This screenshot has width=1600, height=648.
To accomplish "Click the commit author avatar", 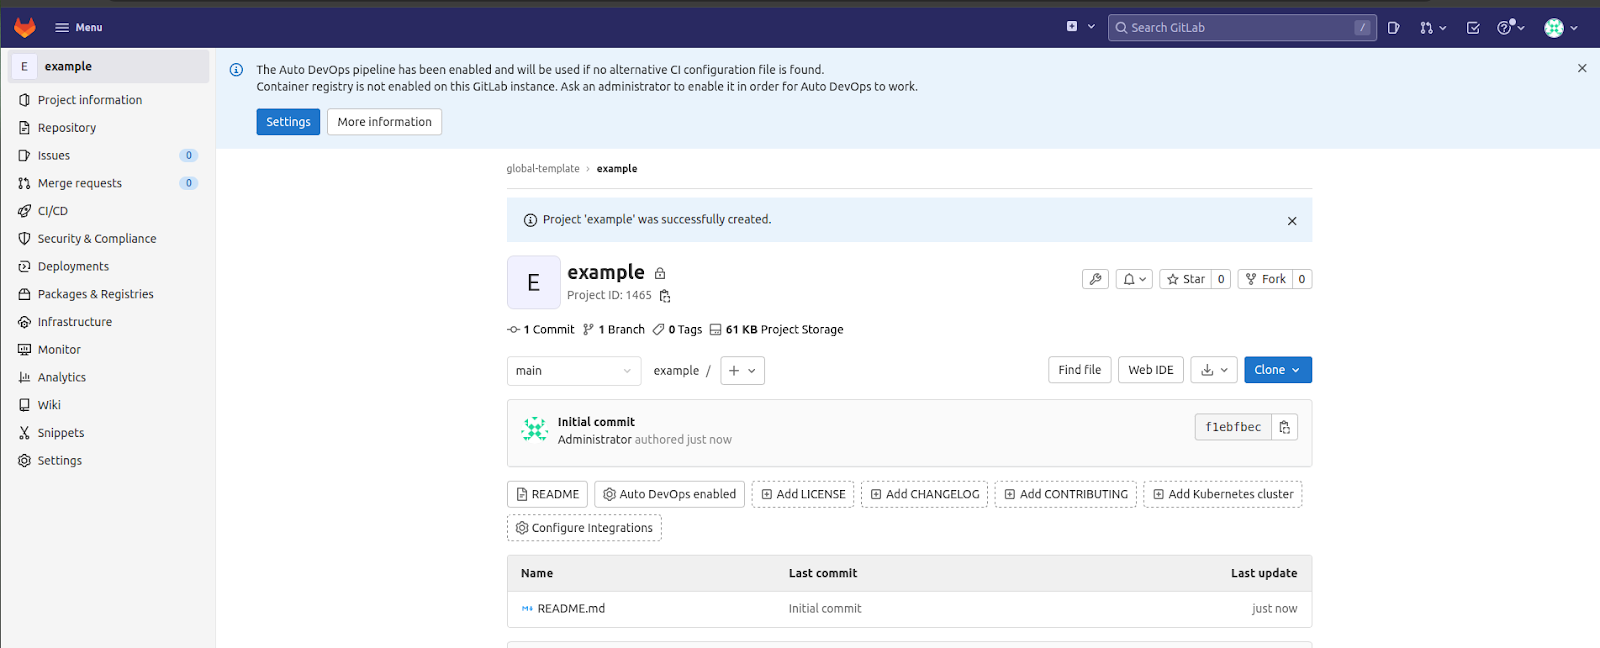I will tap(535, 430).
